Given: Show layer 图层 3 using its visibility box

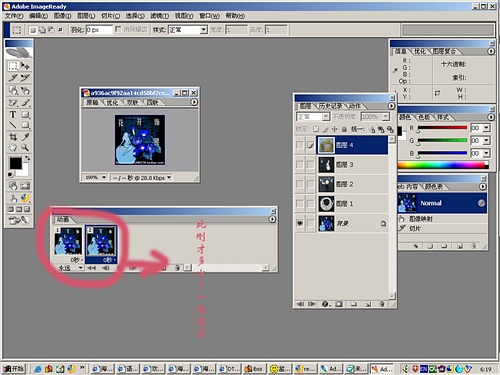Looking at the screenshot, I should pos(300,165).
